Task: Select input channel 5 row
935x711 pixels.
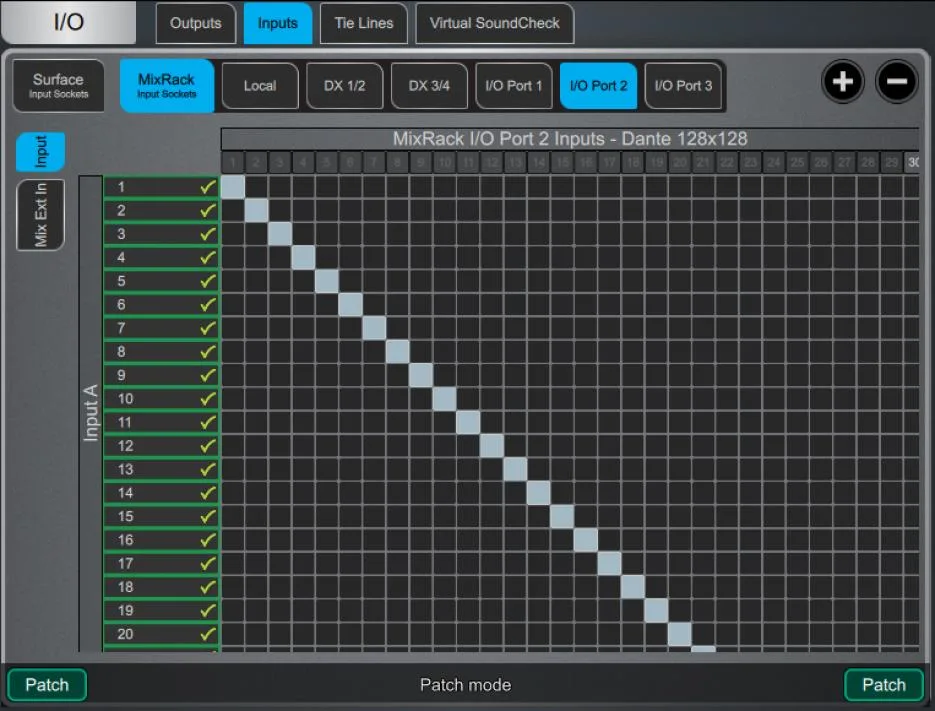Action: tap(162, 281)
